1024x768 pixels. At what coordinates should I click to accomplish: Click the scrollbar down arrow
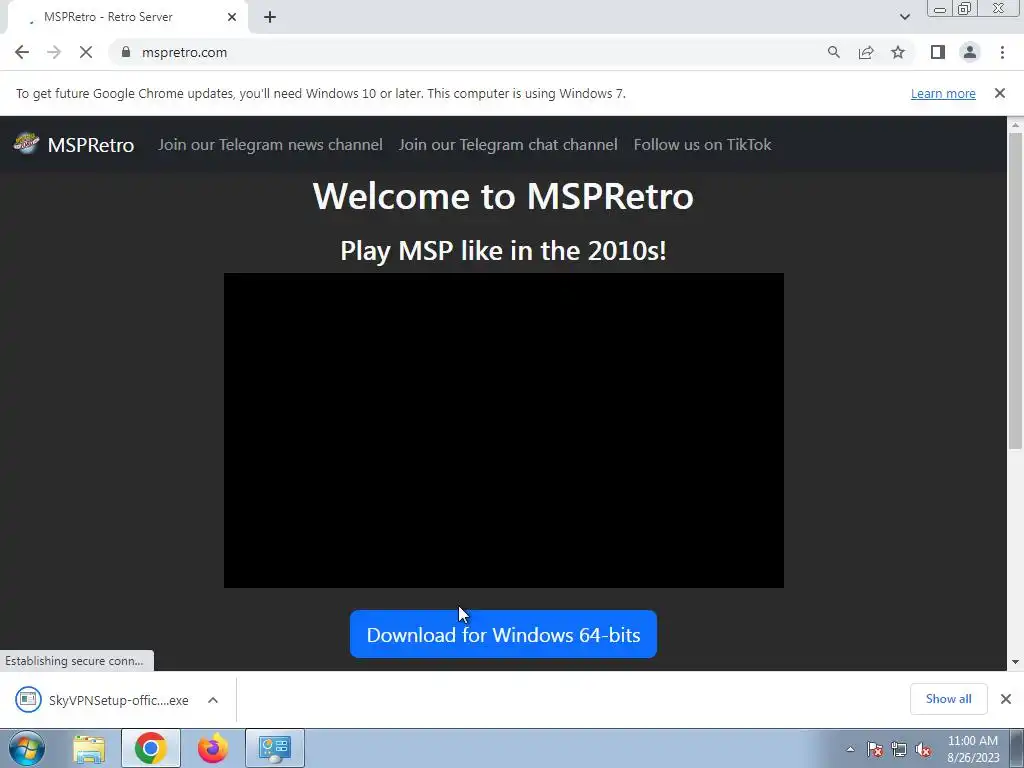pyautogui.click(x=1015, y=662)
